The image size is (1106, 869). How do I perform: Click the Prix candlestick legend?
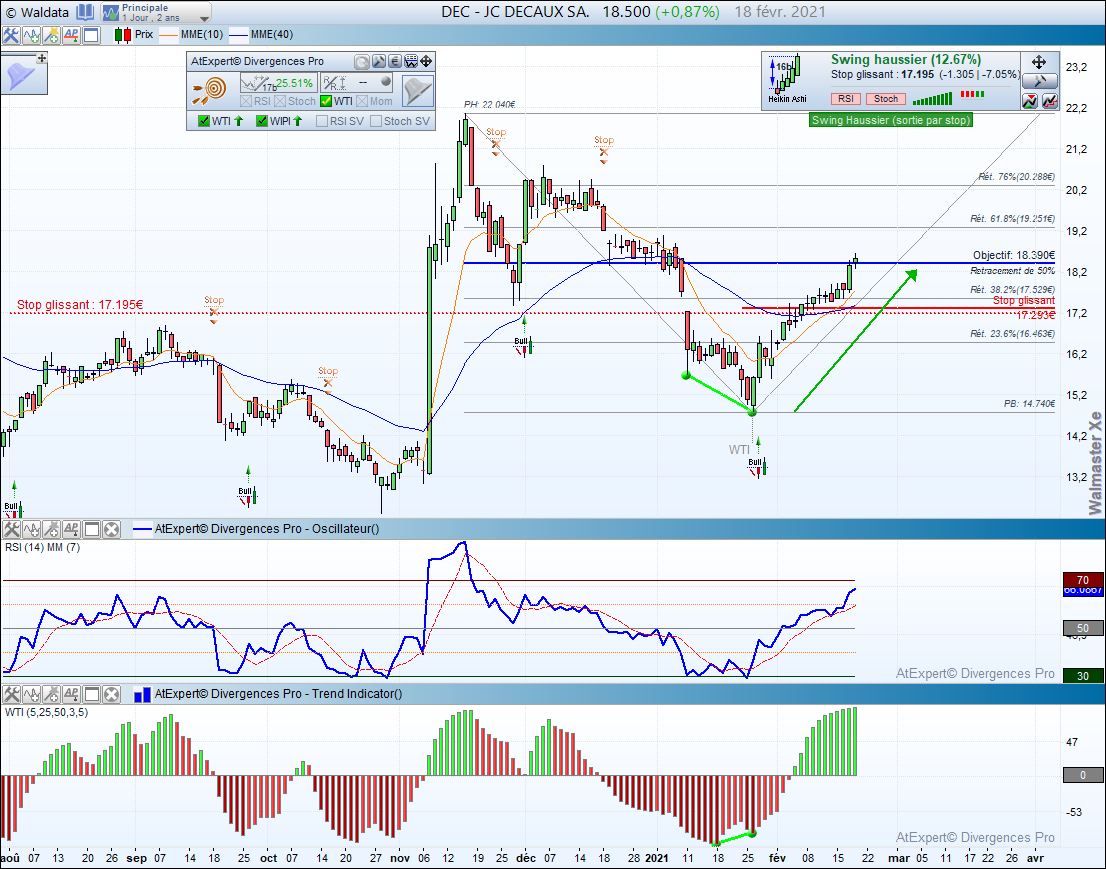[x=134, y=35]
